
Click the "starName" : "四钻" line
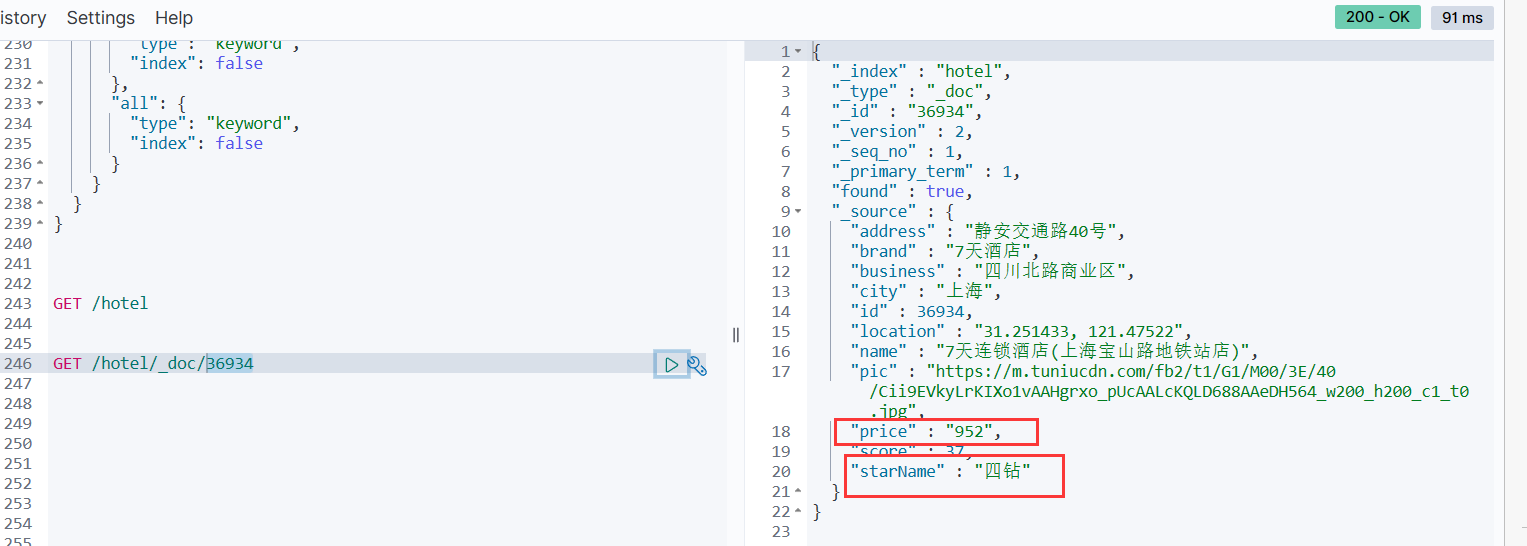[940, 471]
